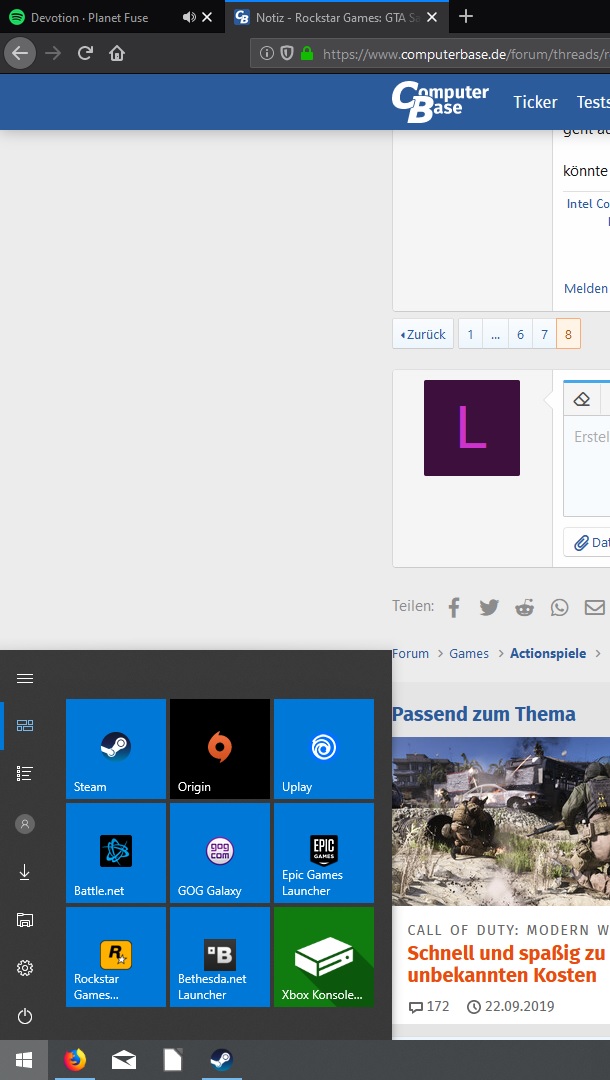Mute the Spotify tab audio icon
The width and height of the screenshot is (610, 1080).
[x=189, y=17]
